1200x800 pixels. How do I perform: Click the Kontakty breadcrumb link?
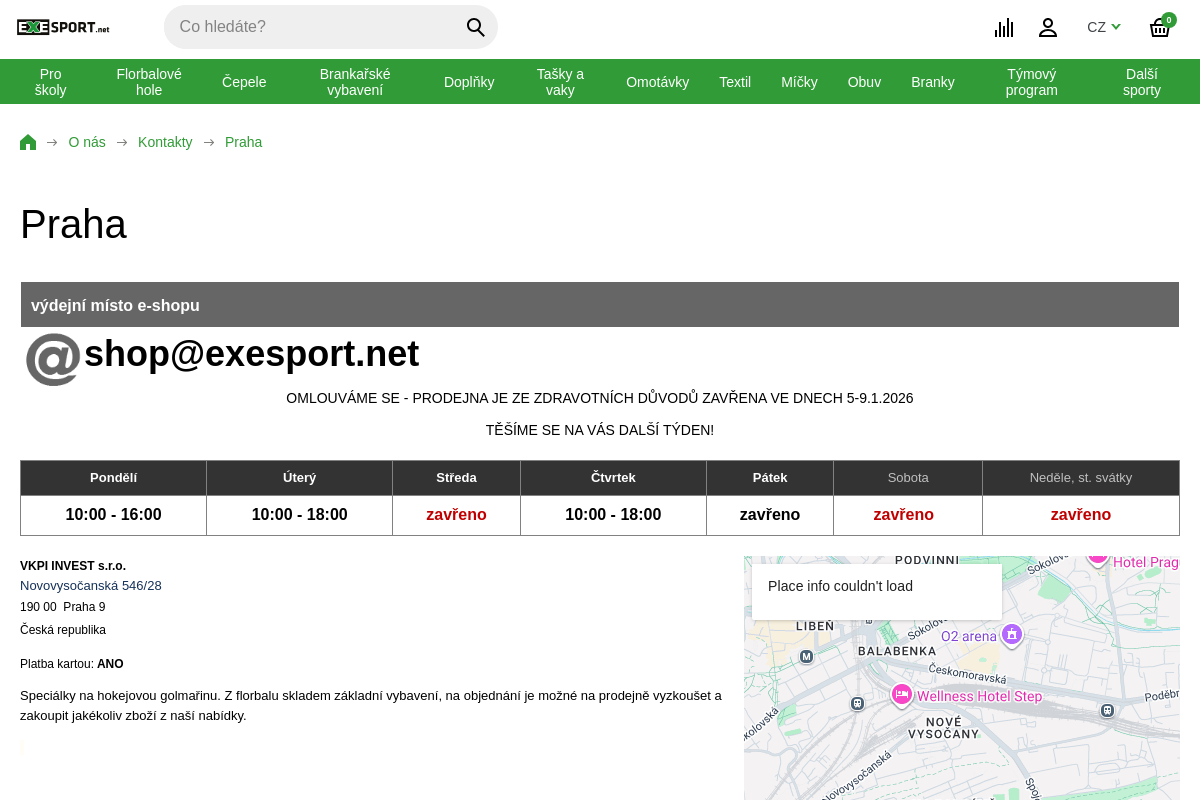[165, 141]
